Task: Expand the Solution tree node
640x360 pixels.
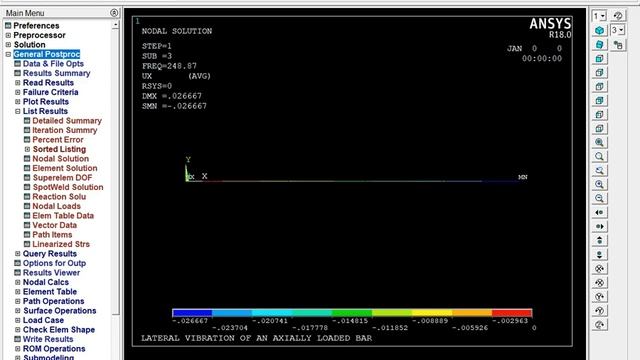Action: (x=8, y=44)
